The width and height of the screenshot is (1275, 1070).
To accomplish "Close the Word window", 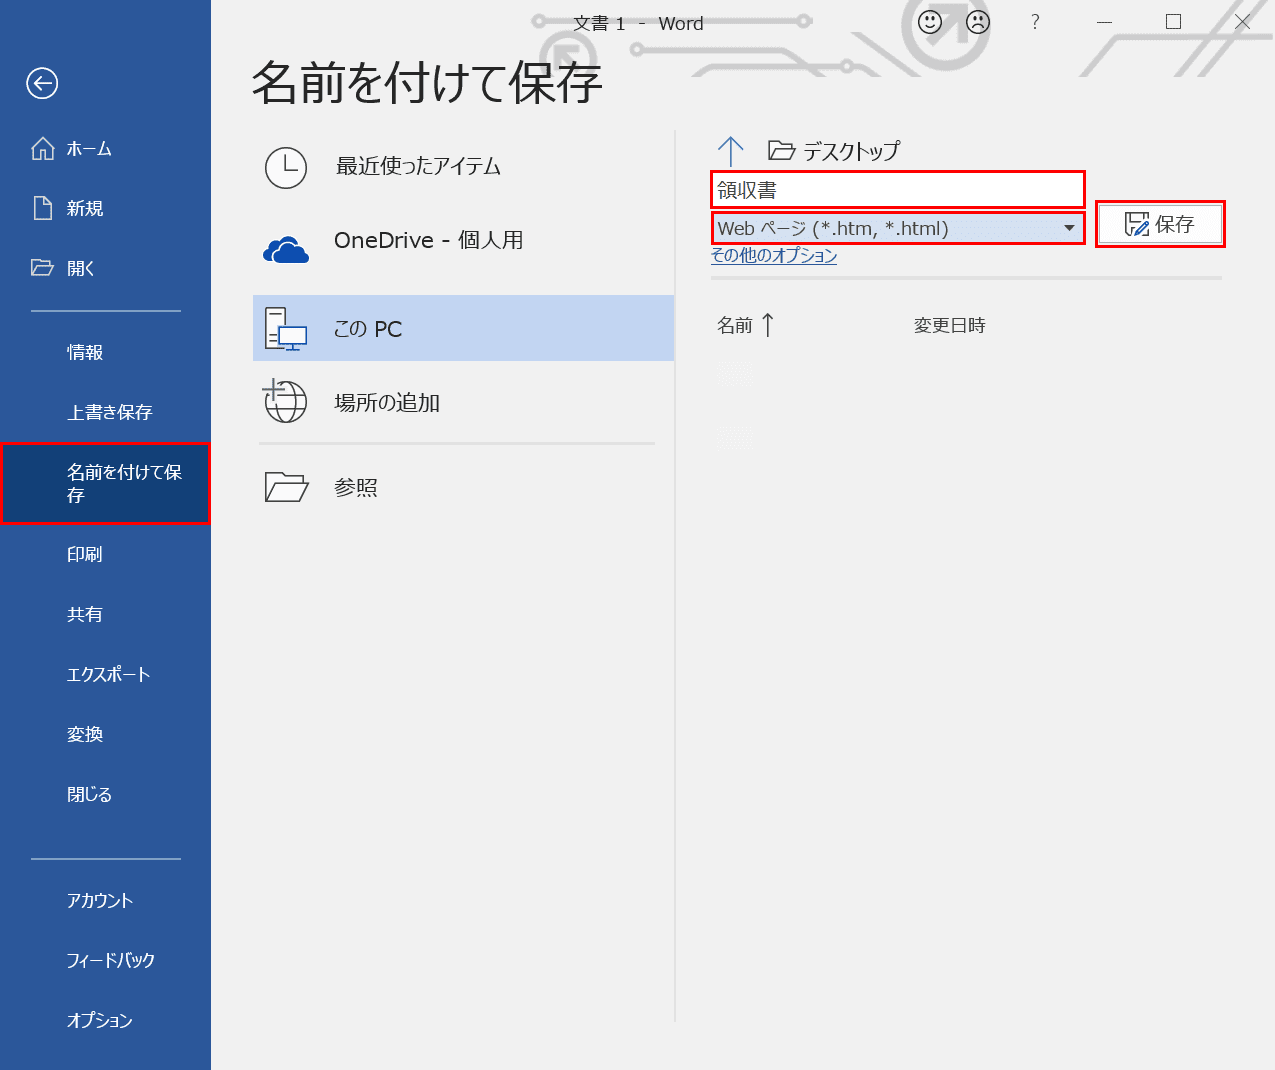I will [x=1243, y=22].
